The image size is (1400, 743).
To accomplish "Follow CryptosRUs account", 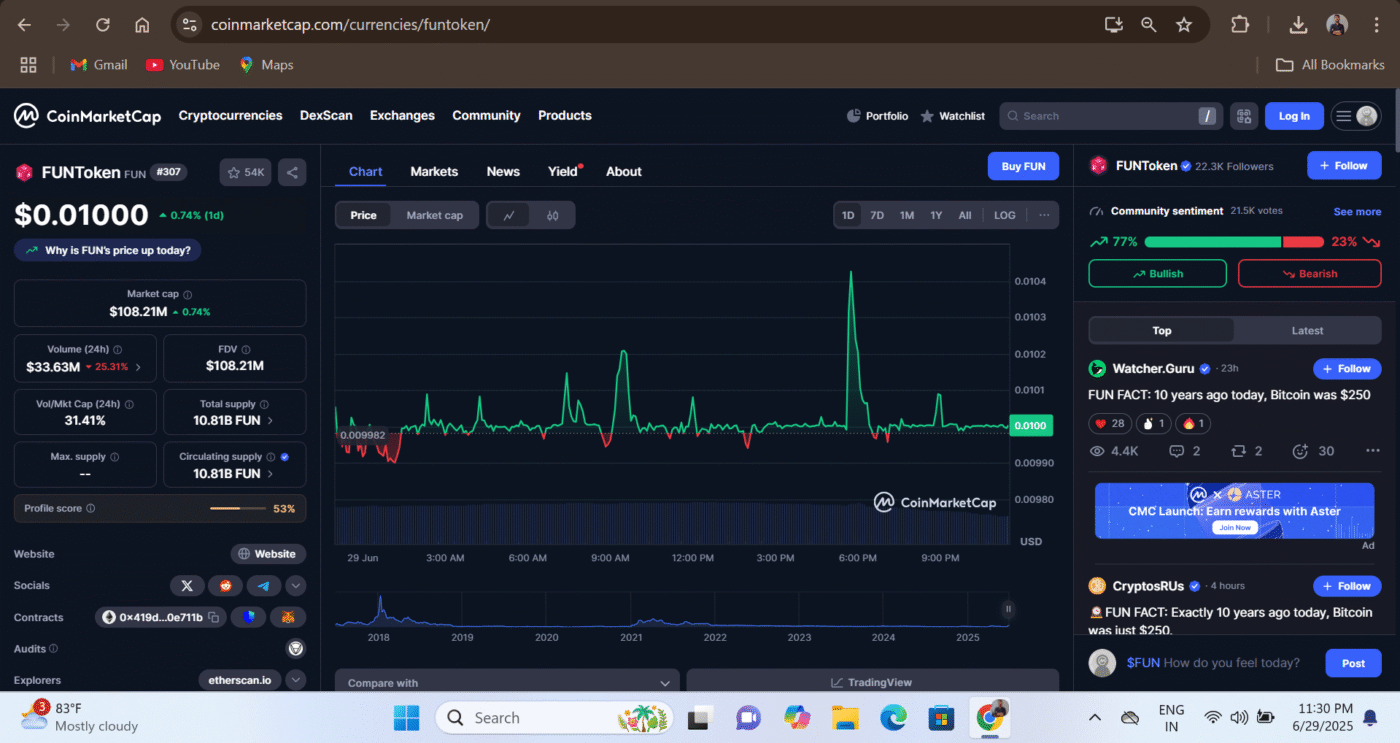I will (1347, 586).
